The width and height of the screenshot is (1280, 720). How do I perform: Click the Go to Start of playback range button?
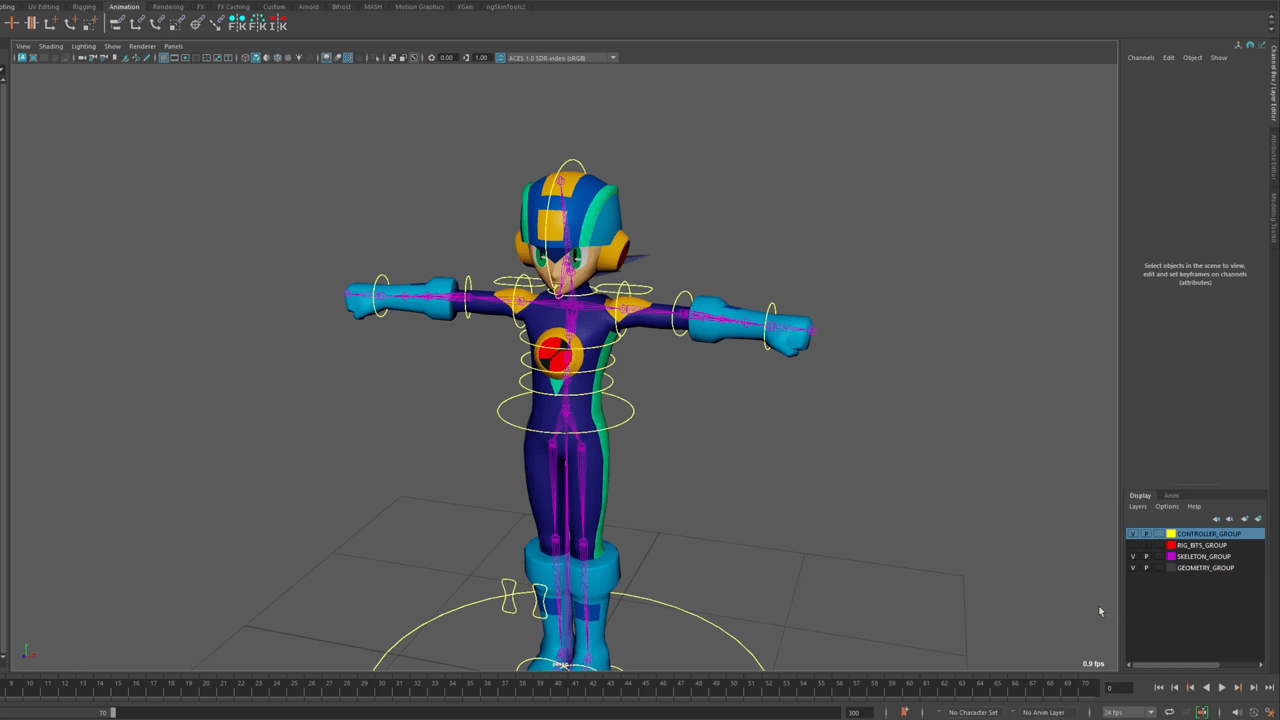[x=1159, y=687]
